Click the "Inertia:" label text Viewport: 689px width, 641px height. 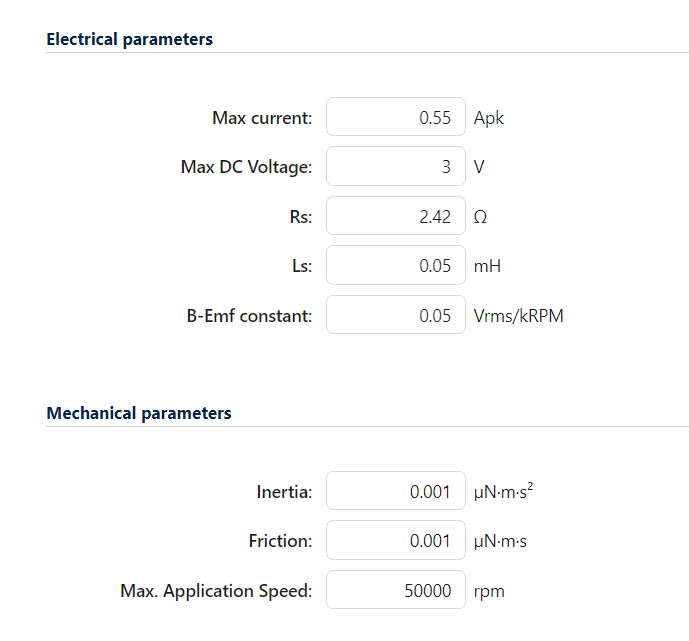tap(284, 492)
